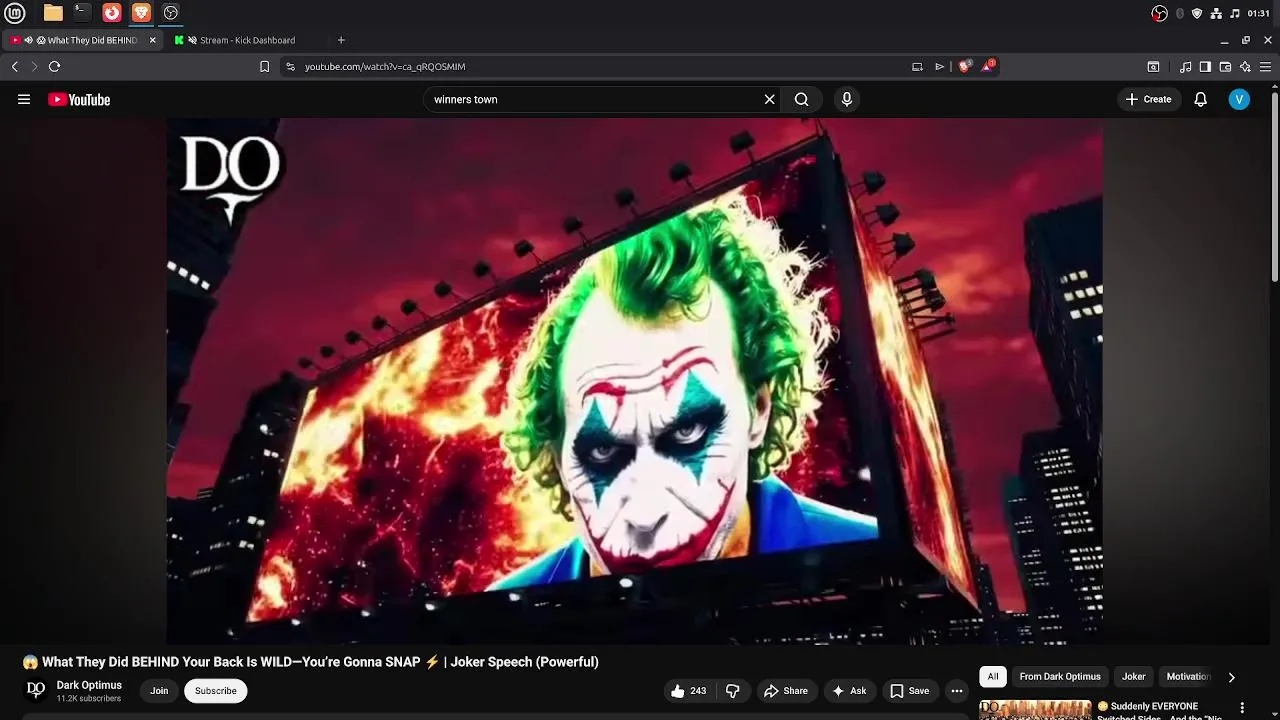Open the YouTube guide hamburger menu

click(x=24, y=99)
